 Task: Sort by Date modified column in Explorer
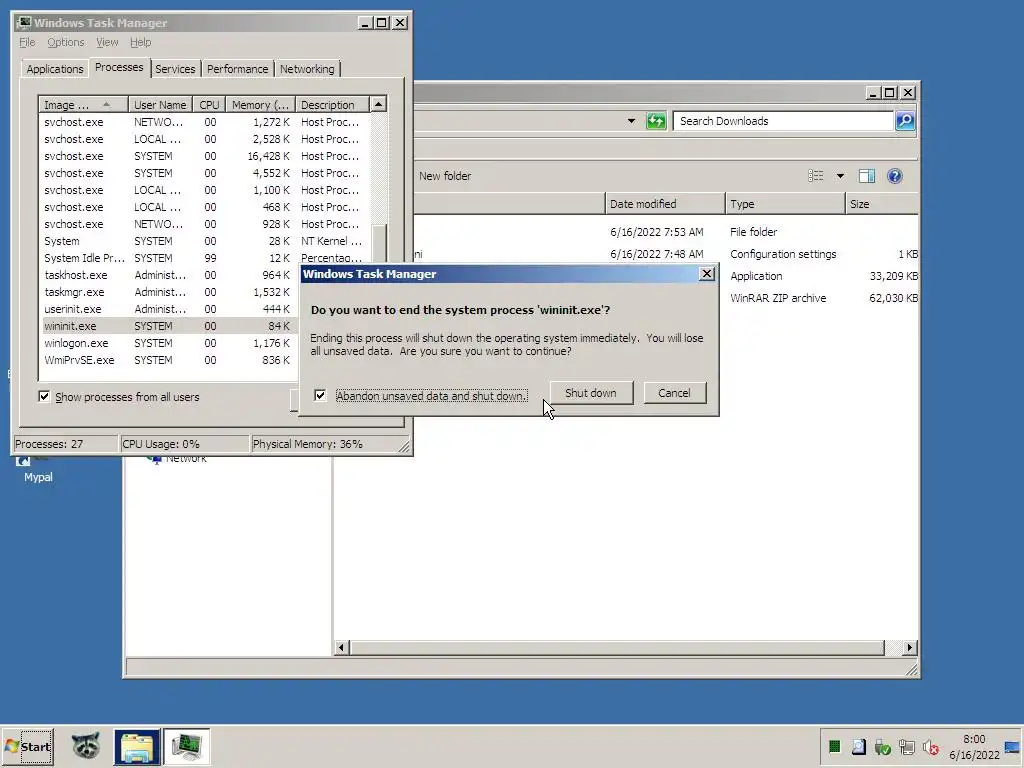(665, 204)
